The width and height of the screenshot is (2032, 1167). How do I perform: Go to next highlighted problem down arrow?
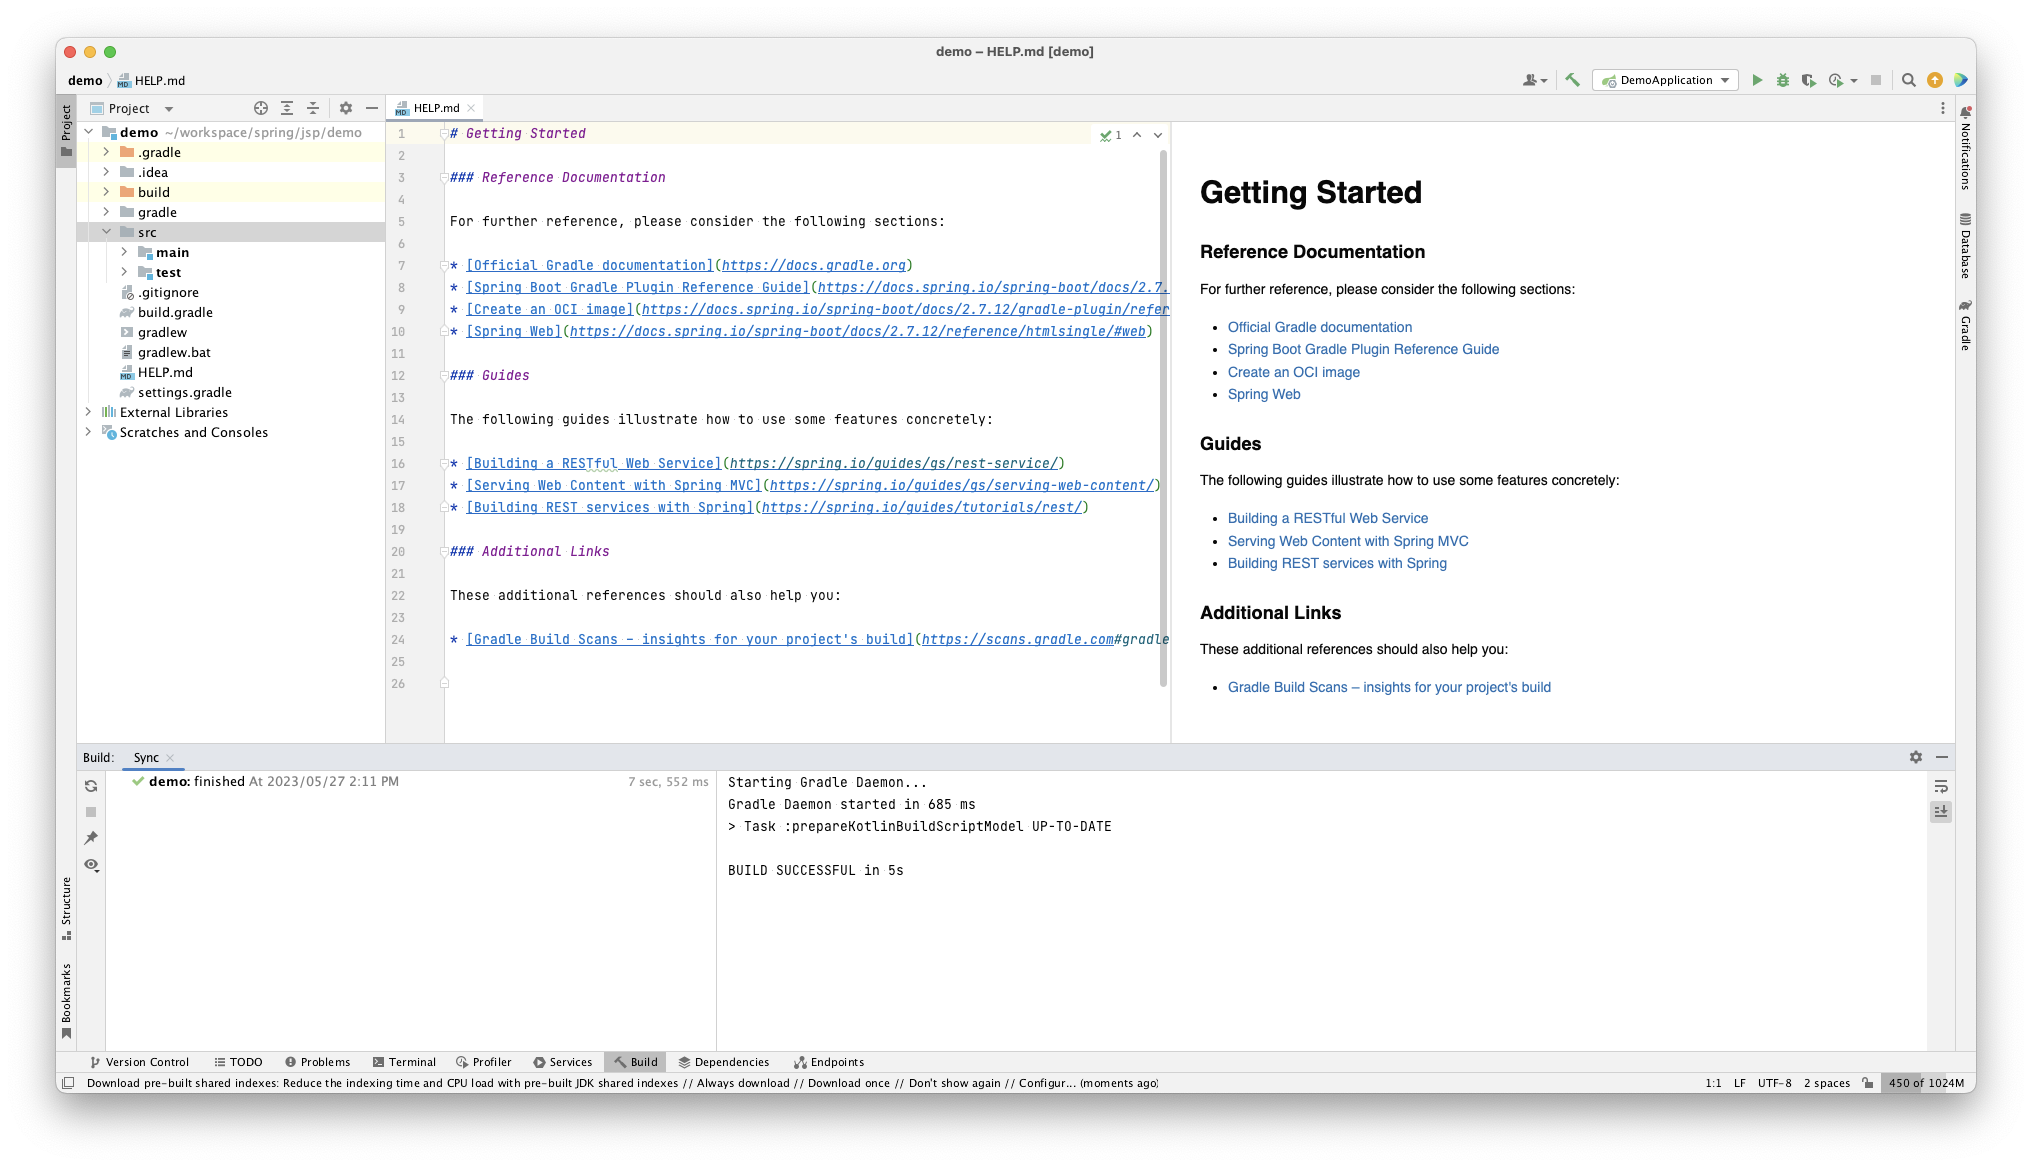1158,135
